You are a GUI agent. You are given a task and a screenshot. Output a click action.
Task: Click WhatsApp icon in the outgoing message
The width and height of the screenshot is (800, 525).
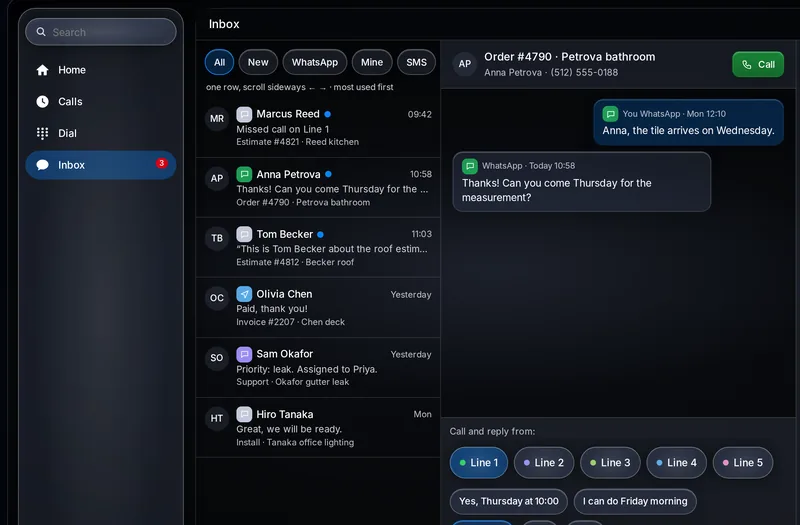610,114
